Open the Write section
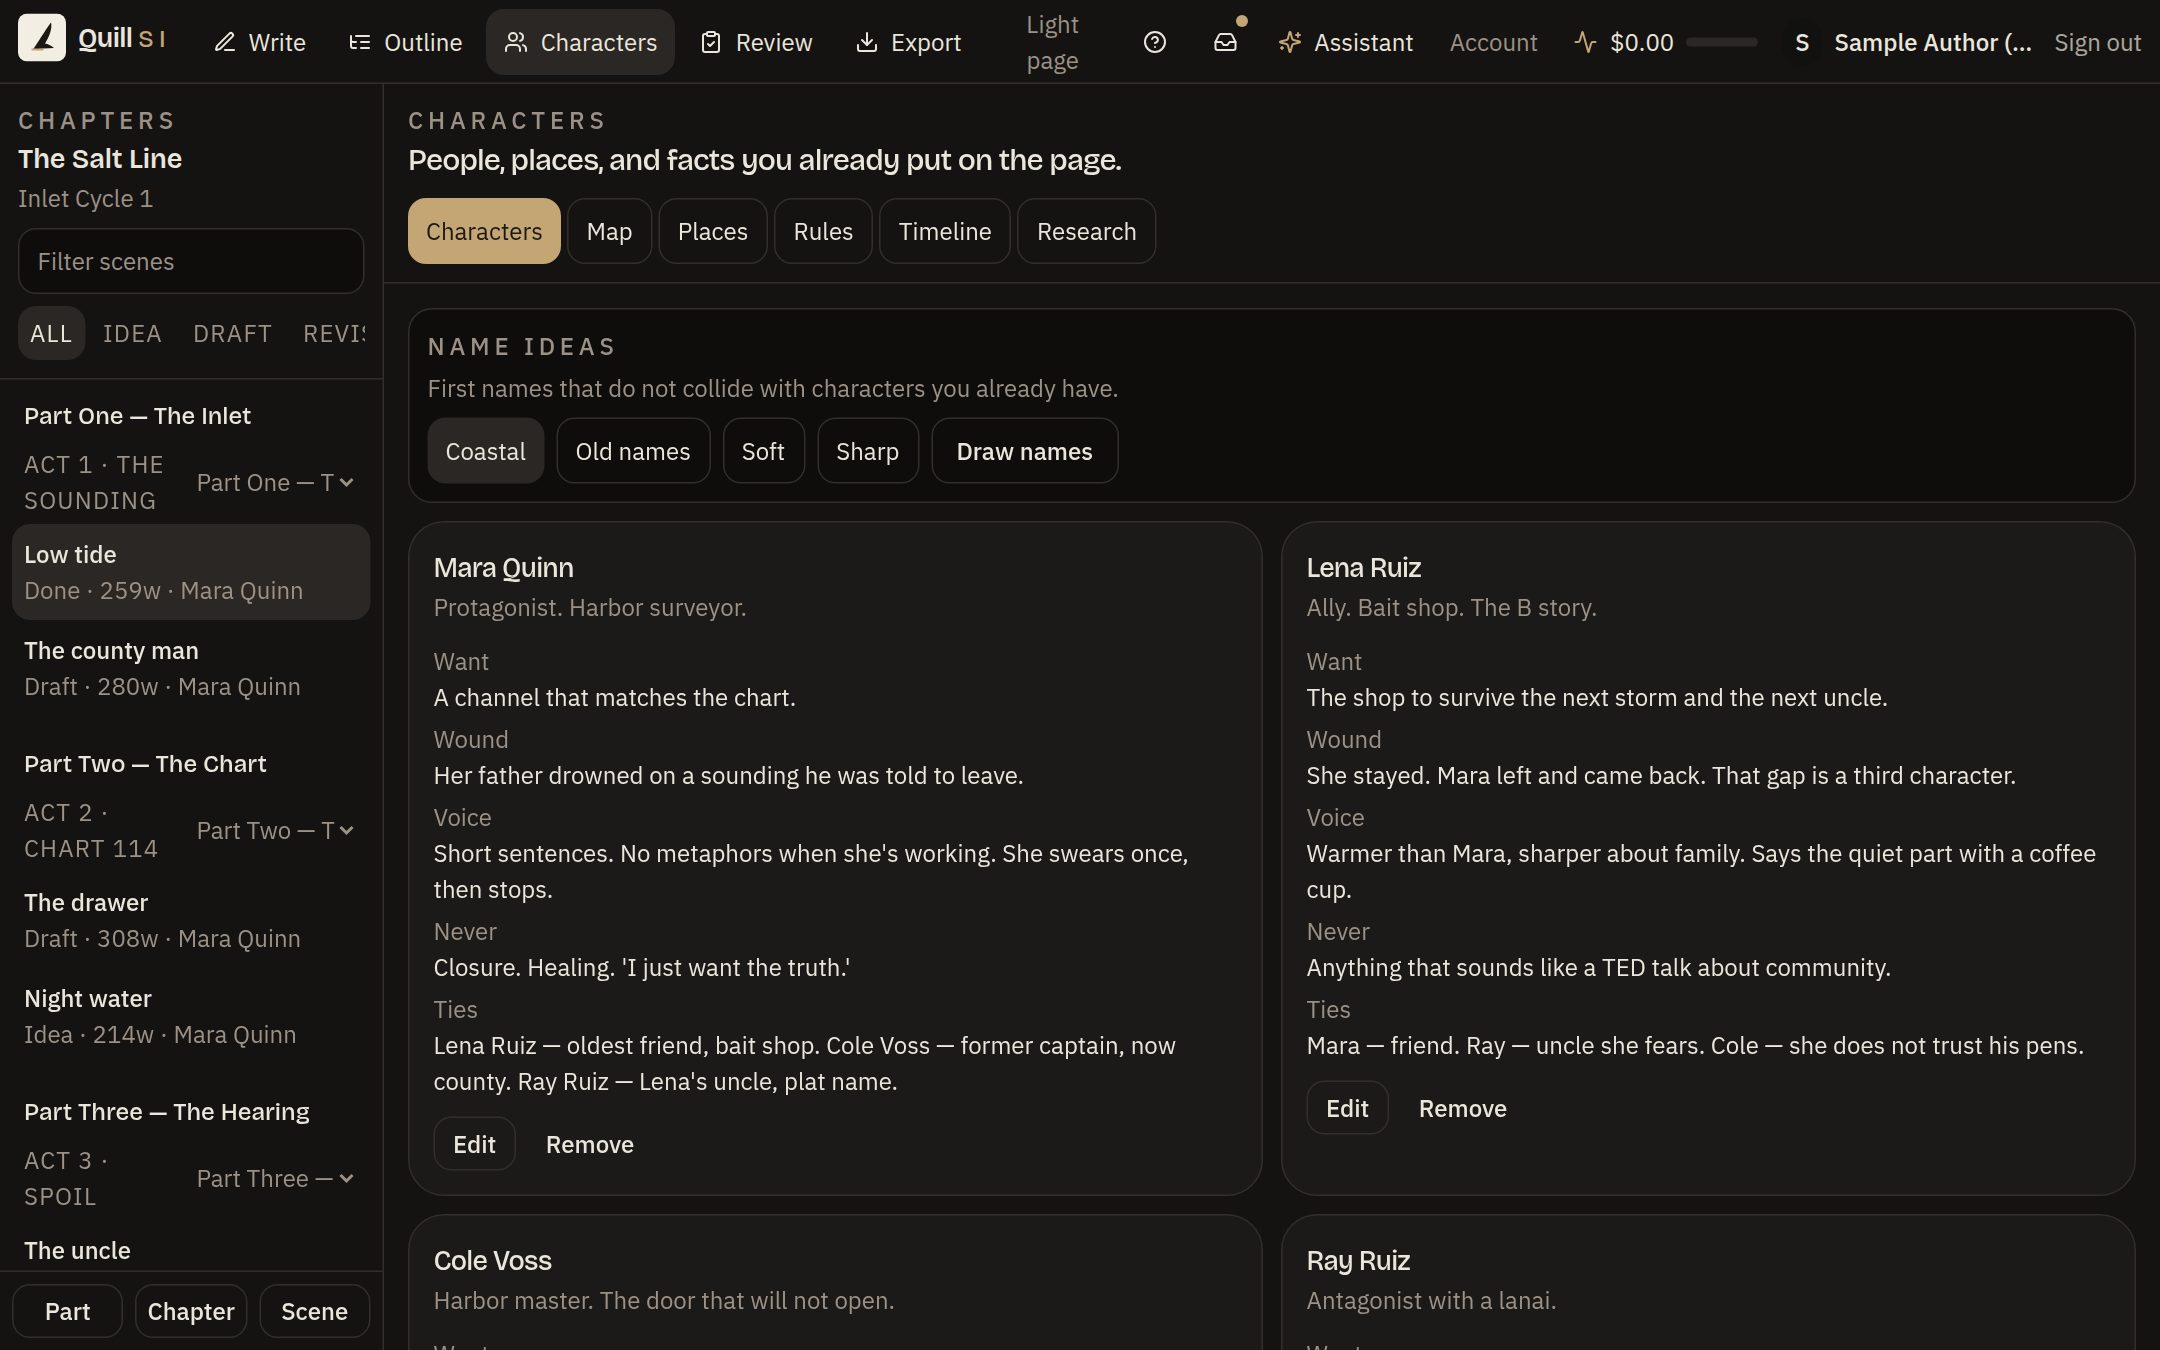Viewport: 2160px width, 1350px height. (260, 42)
